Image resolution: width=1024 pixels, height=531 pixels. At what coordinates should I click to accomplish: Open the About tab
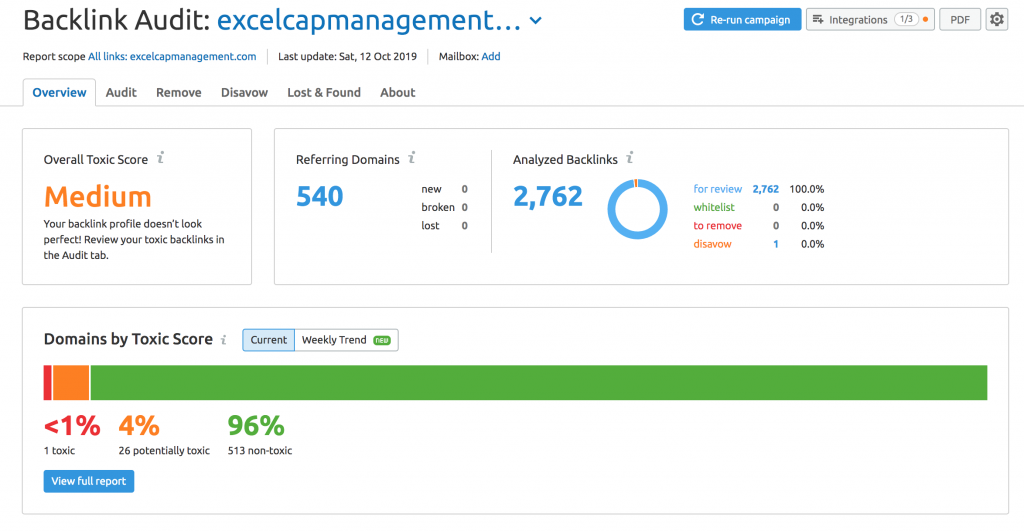[398, 92]
